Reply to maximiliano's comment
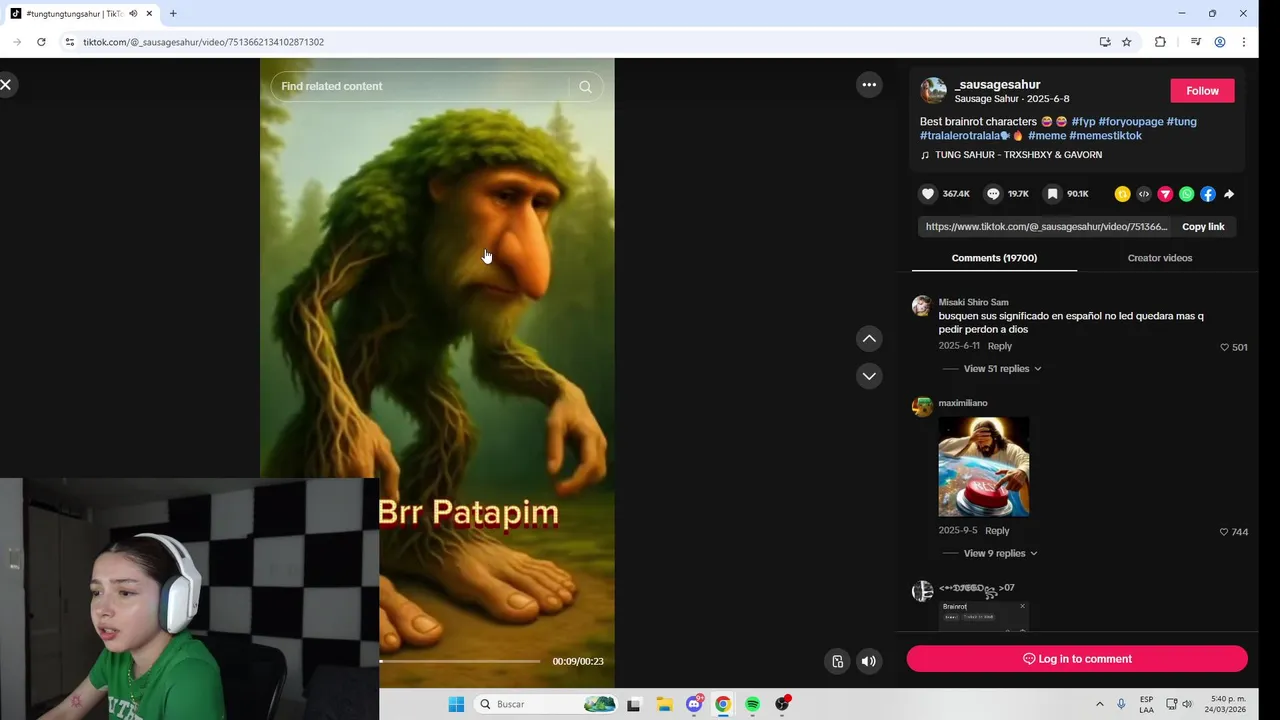 997,531
